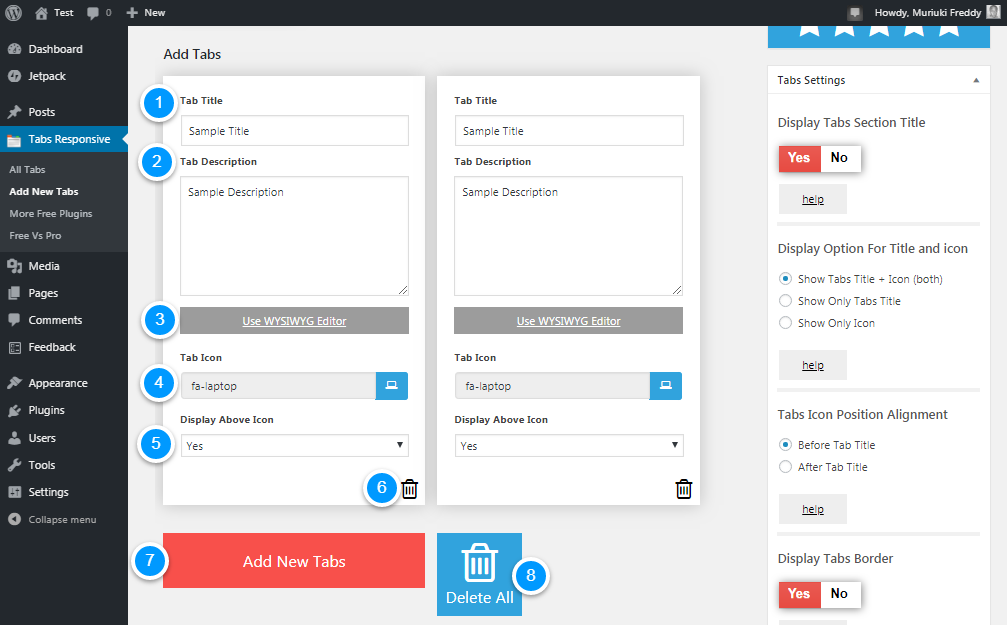Open comments via the speech bubble icon
1007x625 pixels.
point(93,12)
